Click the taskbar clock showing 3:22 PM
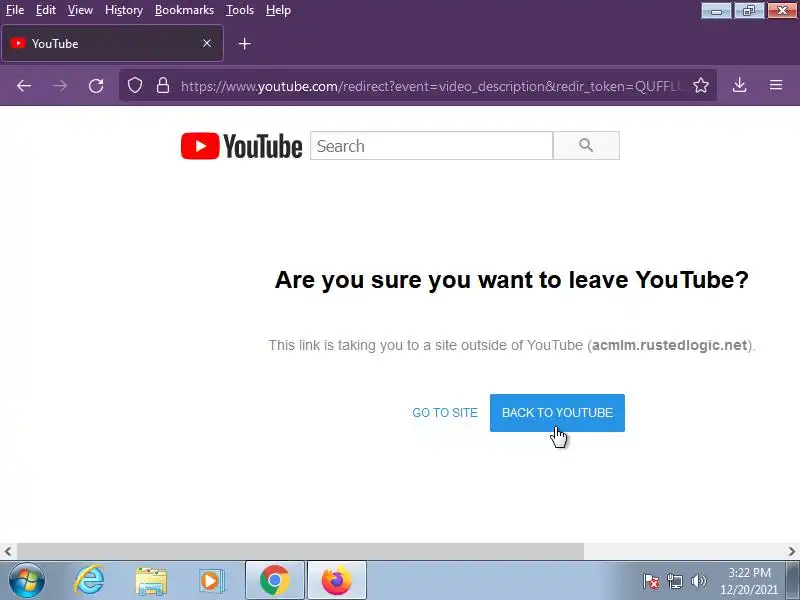Image resolution: width=800 pixels, height=600 pixels. [x=749, y=581]
